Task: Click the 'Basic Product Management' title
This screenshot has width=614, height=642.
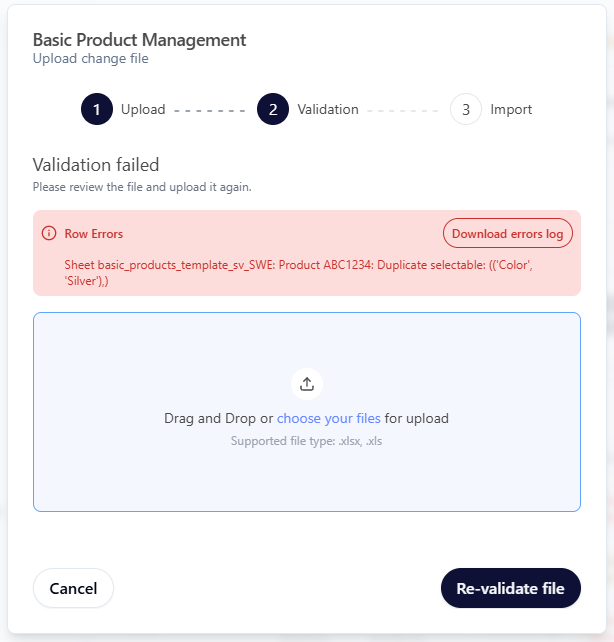Action: coord(139,40)
